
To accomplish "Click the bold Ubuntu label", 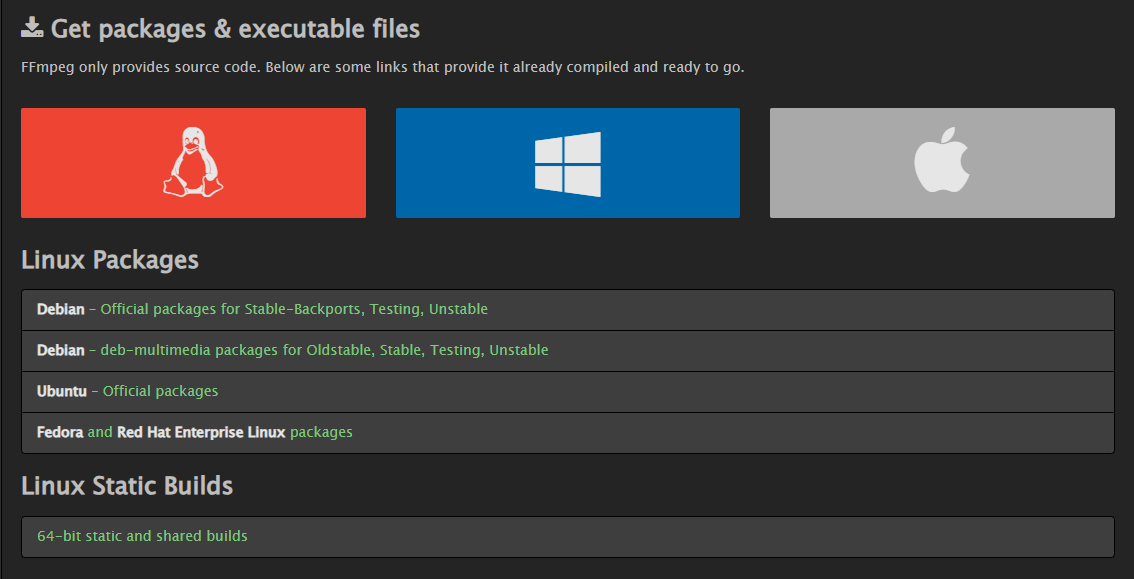I will pos(62,391).
